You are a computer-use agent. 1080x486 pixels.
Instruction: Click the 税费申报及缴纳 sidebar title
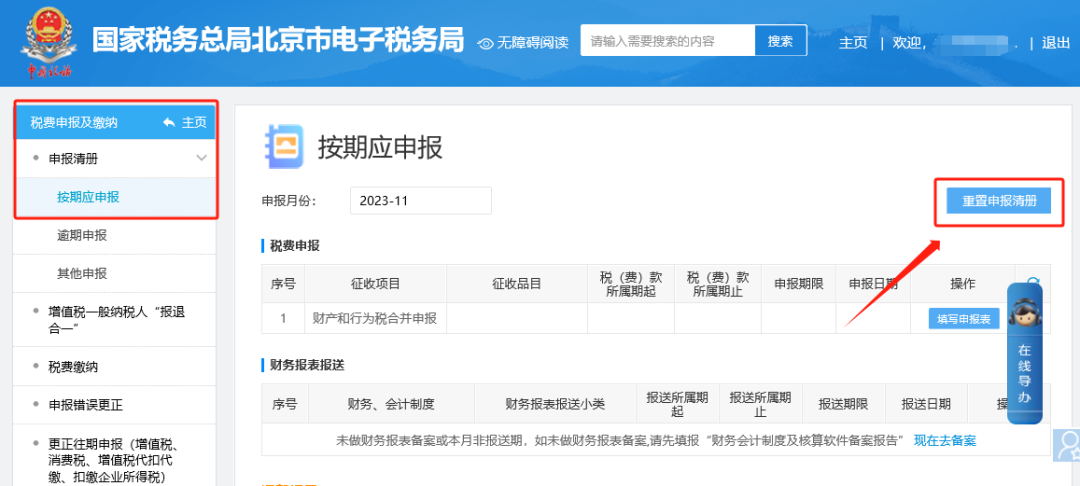point(74,123)
